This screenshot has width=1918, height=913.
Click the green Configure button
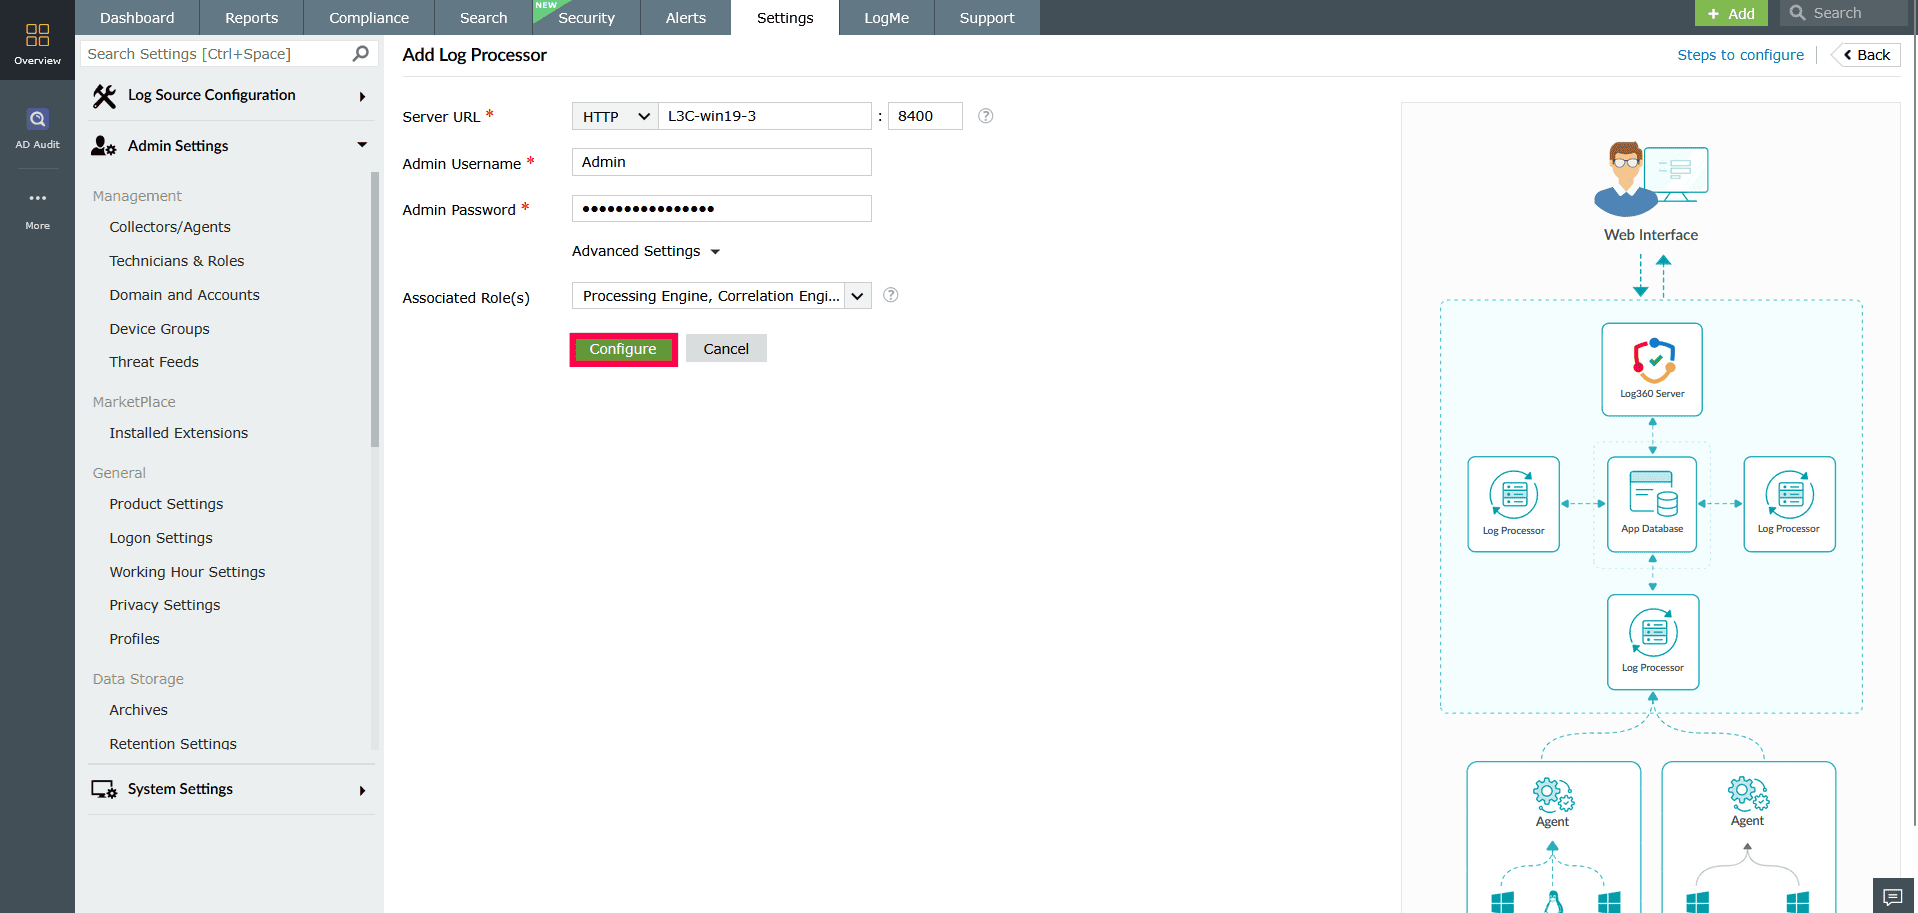point(623,349)
